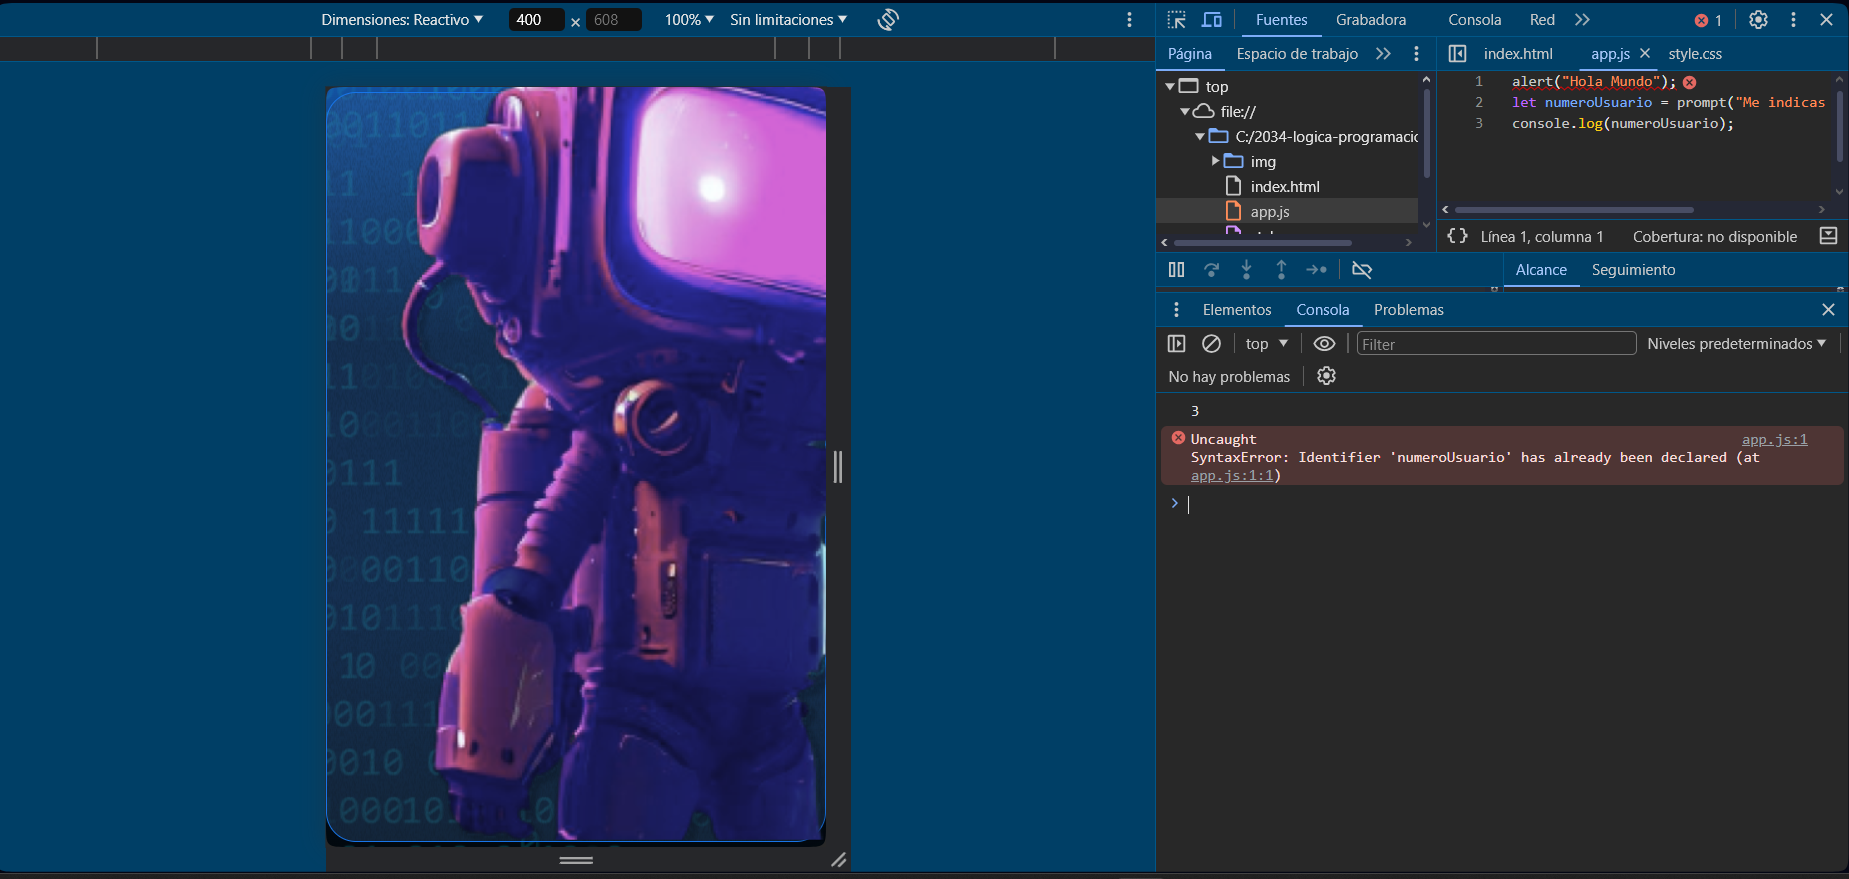Open DevTools settings gear
1849x879 pixels.
click(1758, 20)
